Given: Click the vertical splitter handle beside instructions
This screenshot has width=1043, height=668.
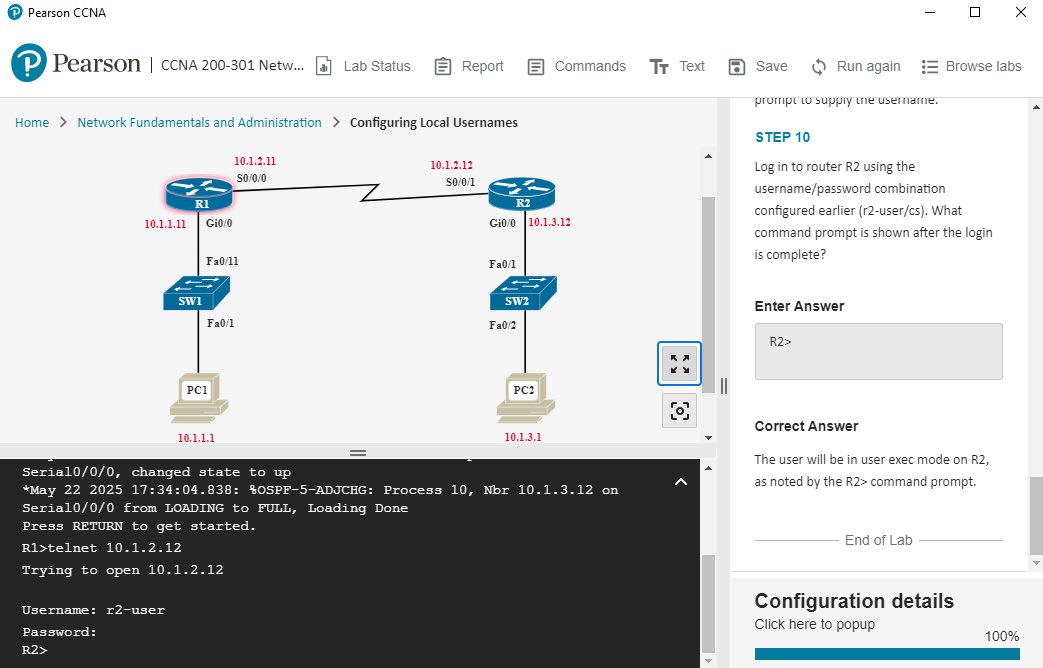Looking at the screenshot, I should point(724,386).
